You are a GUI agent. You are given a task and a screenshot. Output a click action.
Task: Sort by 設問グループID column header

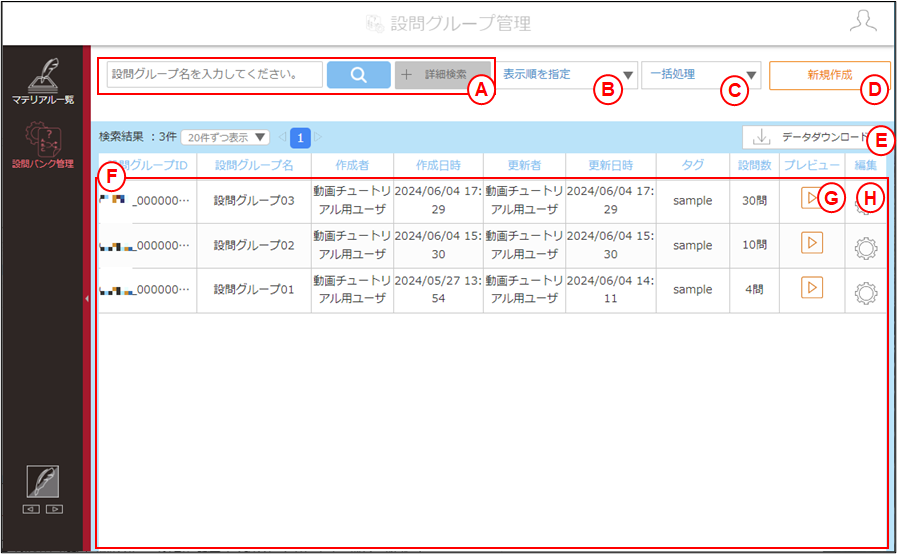tap(148, 165)
